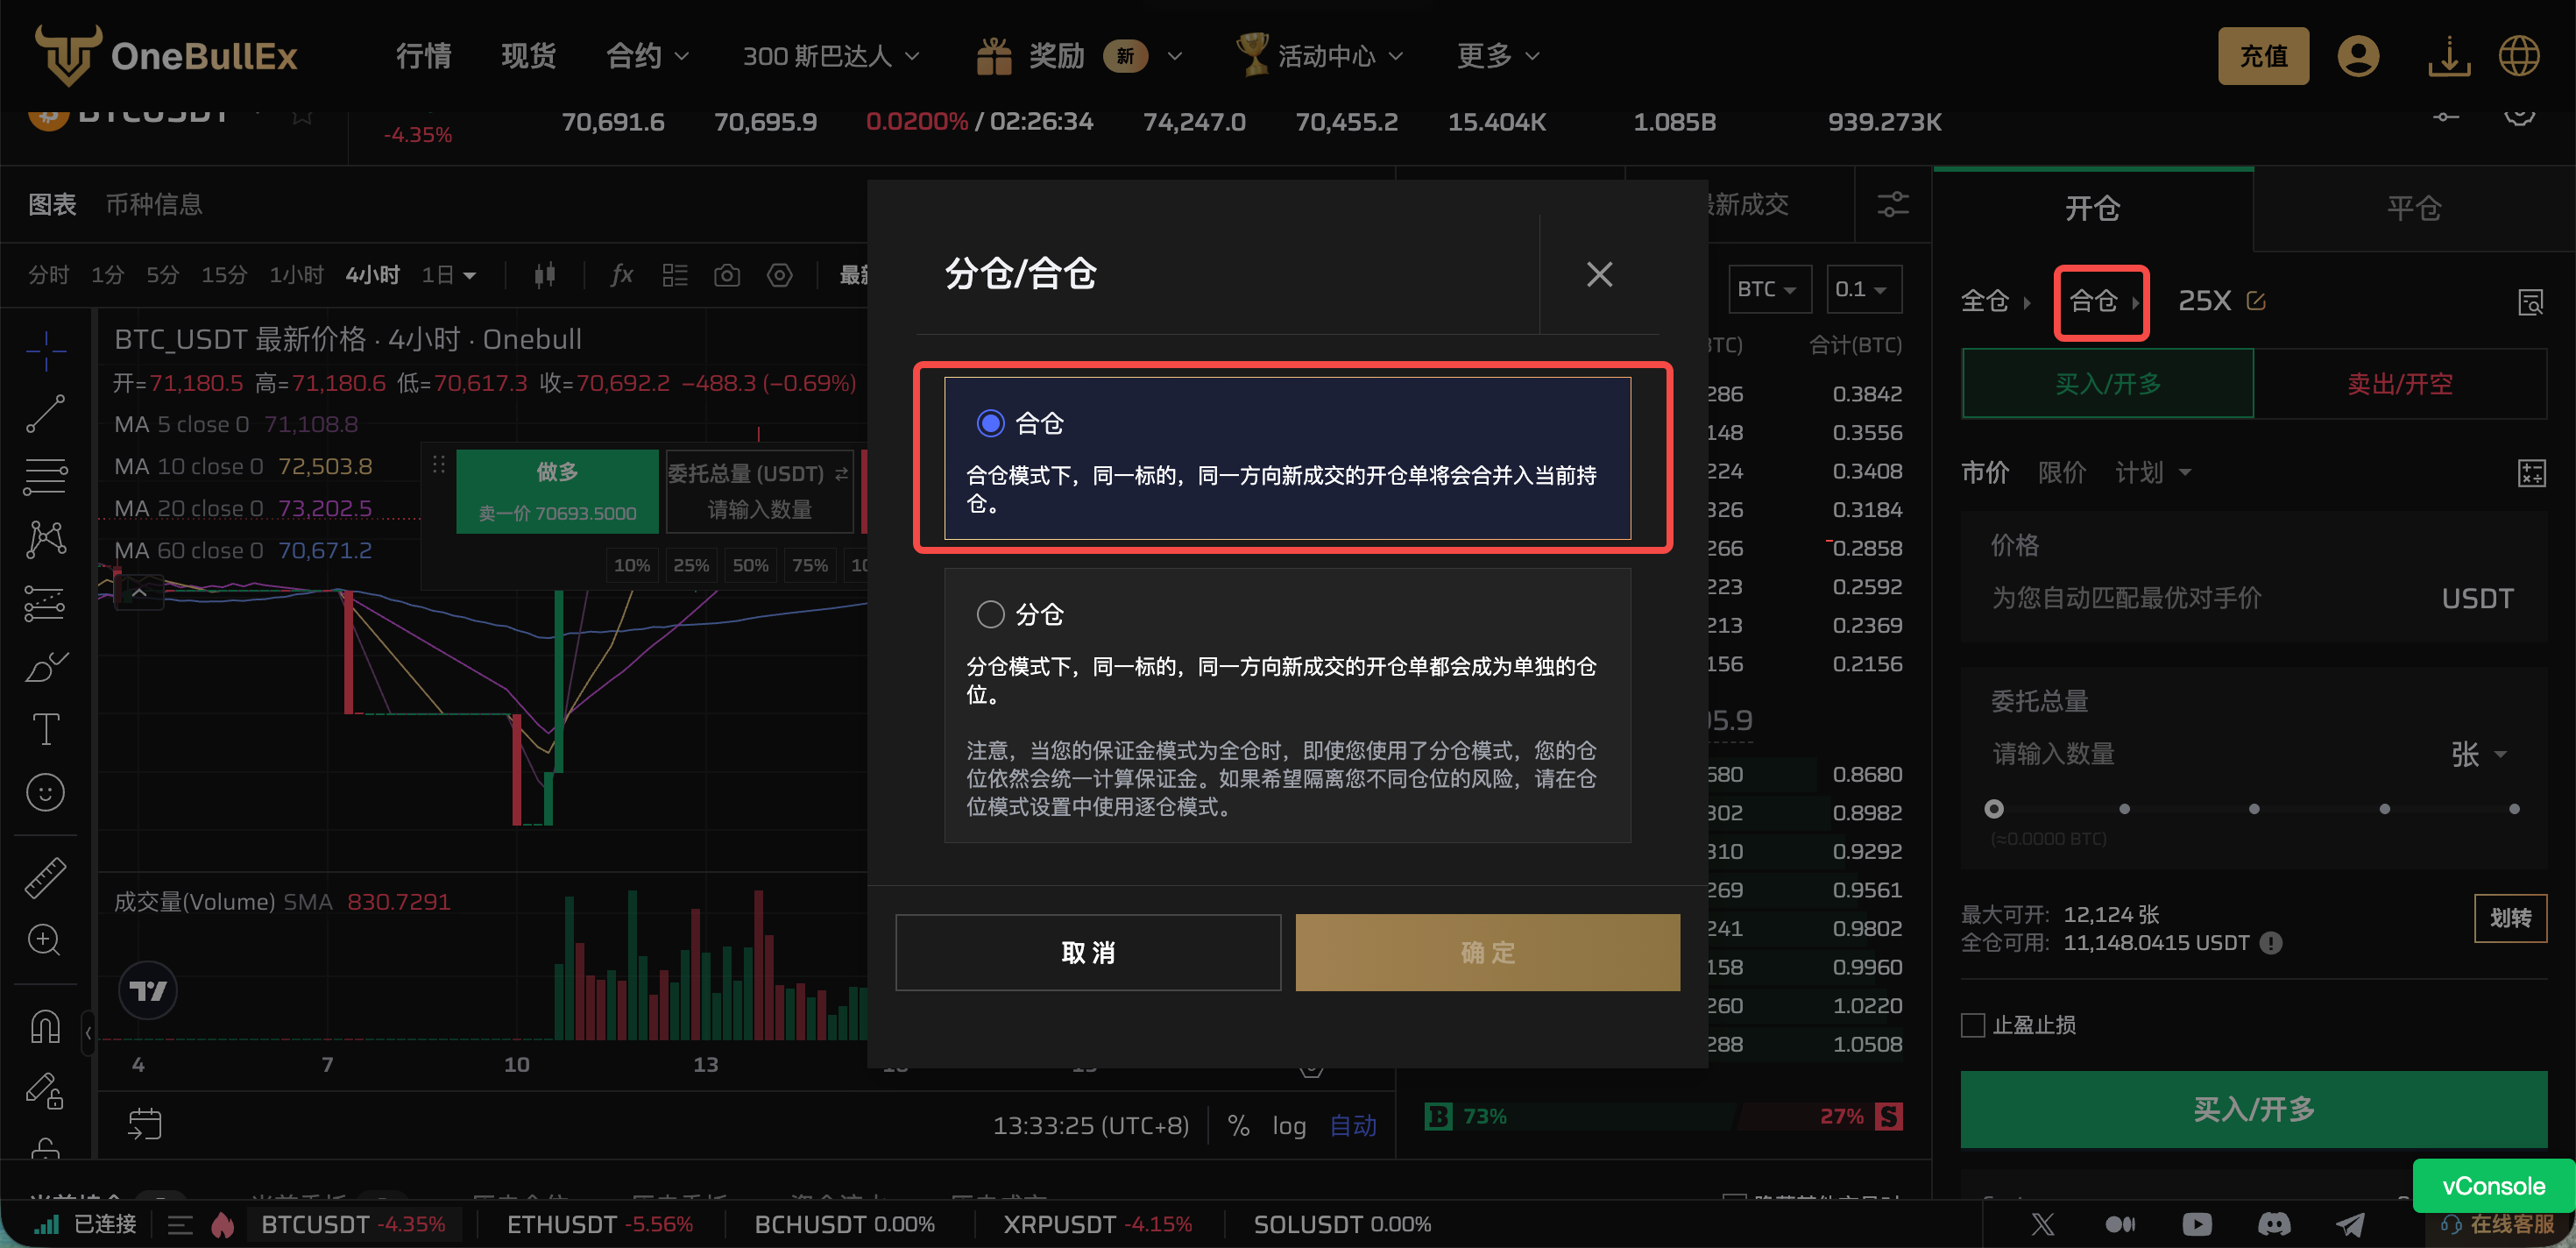This screenshot has width=2576, height=1248.
Task: Toggle the magnet snap mode
Action: pyautogui.click(x=46, y=1027)
